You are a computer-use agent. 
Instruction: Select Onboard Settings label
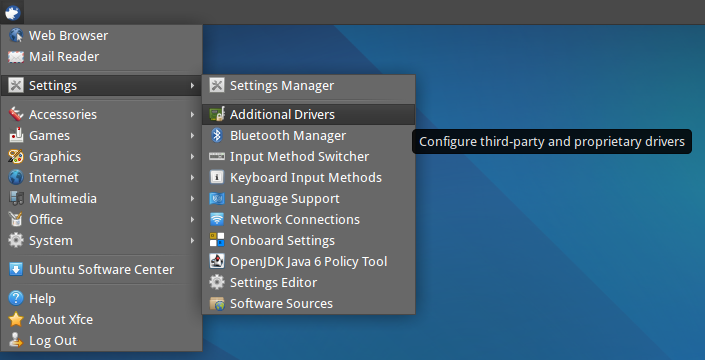[x=282, y=240]
